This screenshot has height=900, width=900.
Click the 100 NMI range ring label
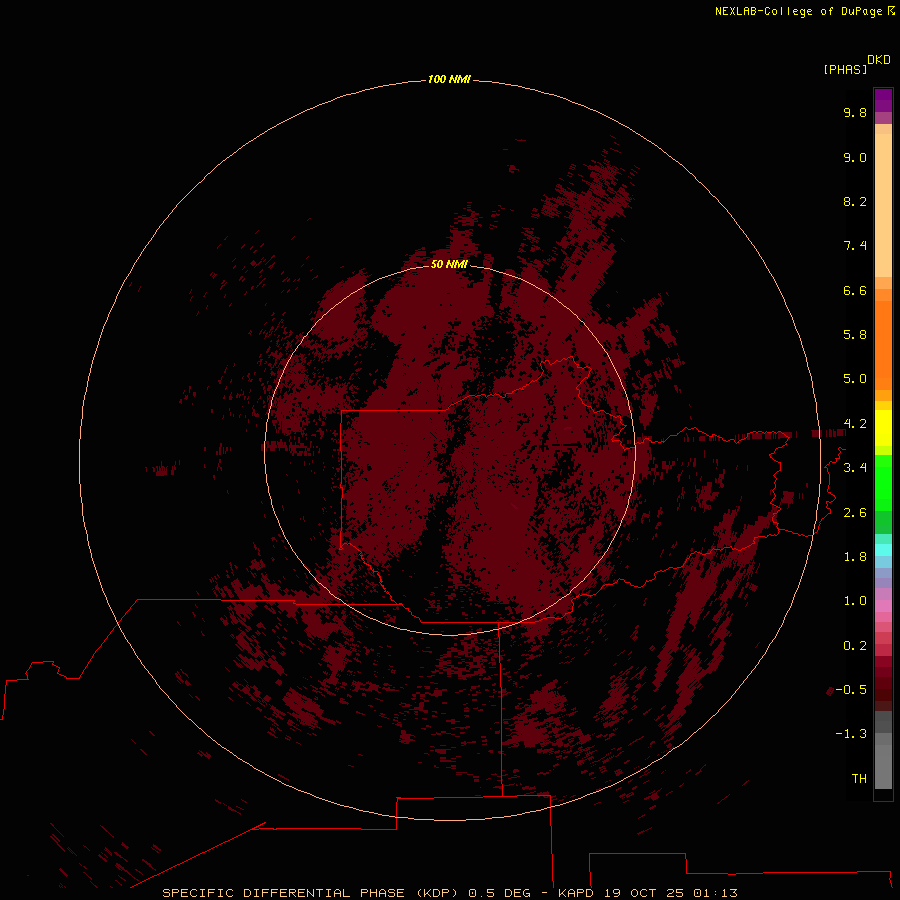click(x=449, y=79)
